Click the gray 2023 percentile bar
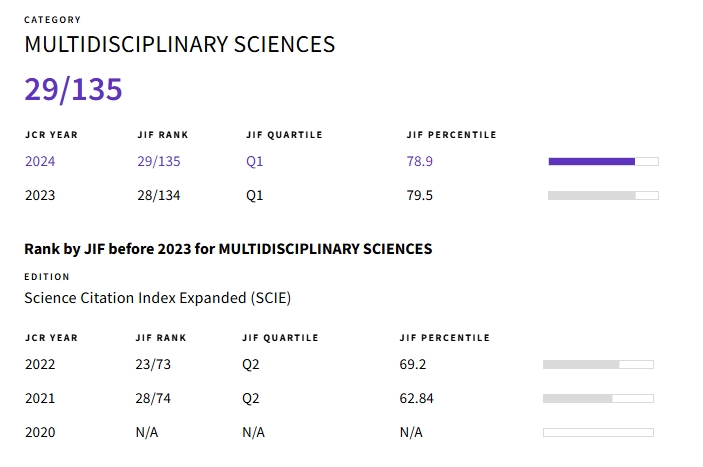The height and width of the screenshot is (467, 703). point(603,196)
